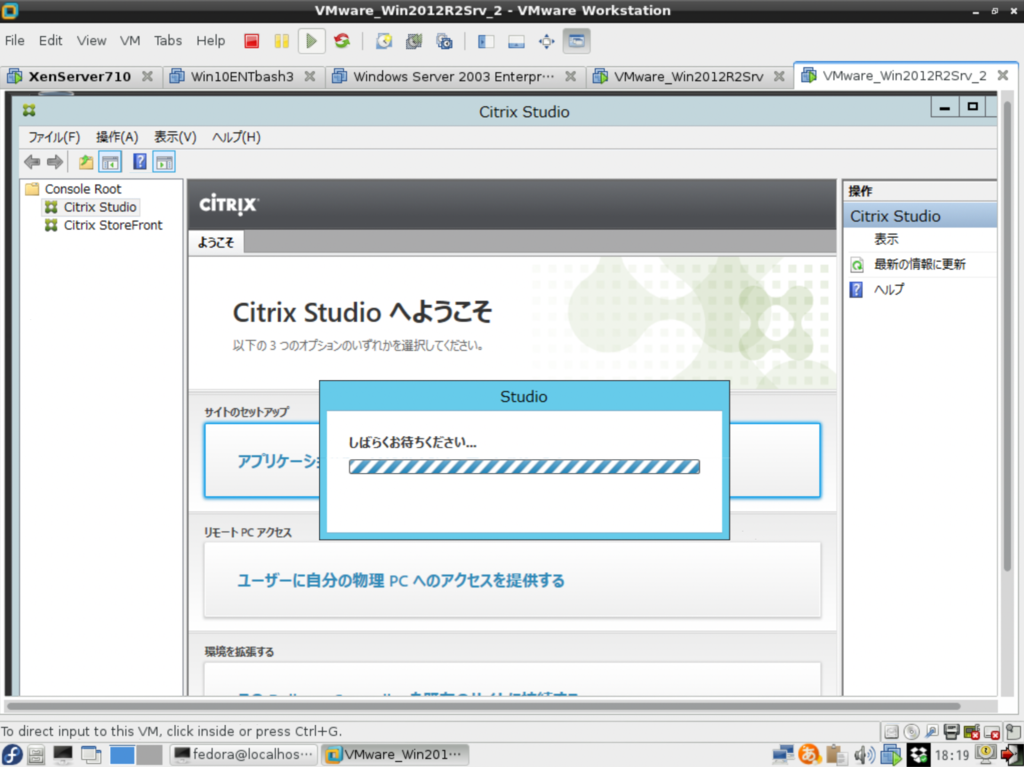Click the restart guest icon
Screen dimensions: 1024x767
[x=342, y=41]
